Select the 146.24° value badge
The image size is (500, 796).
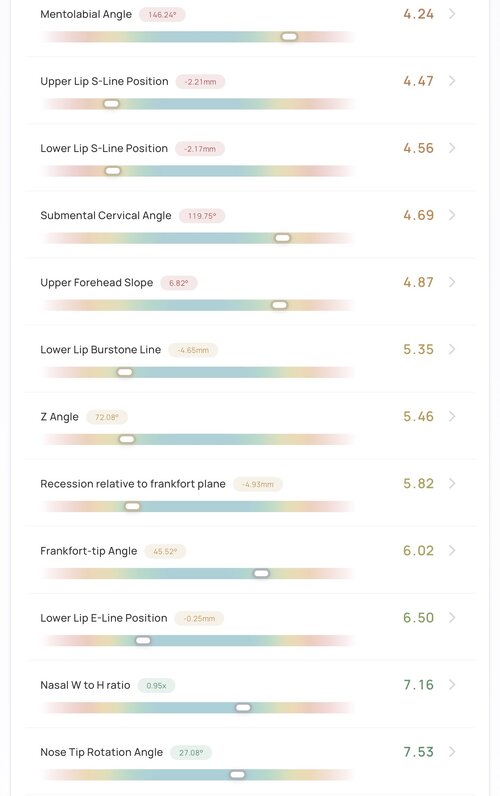tap(162, 15)
